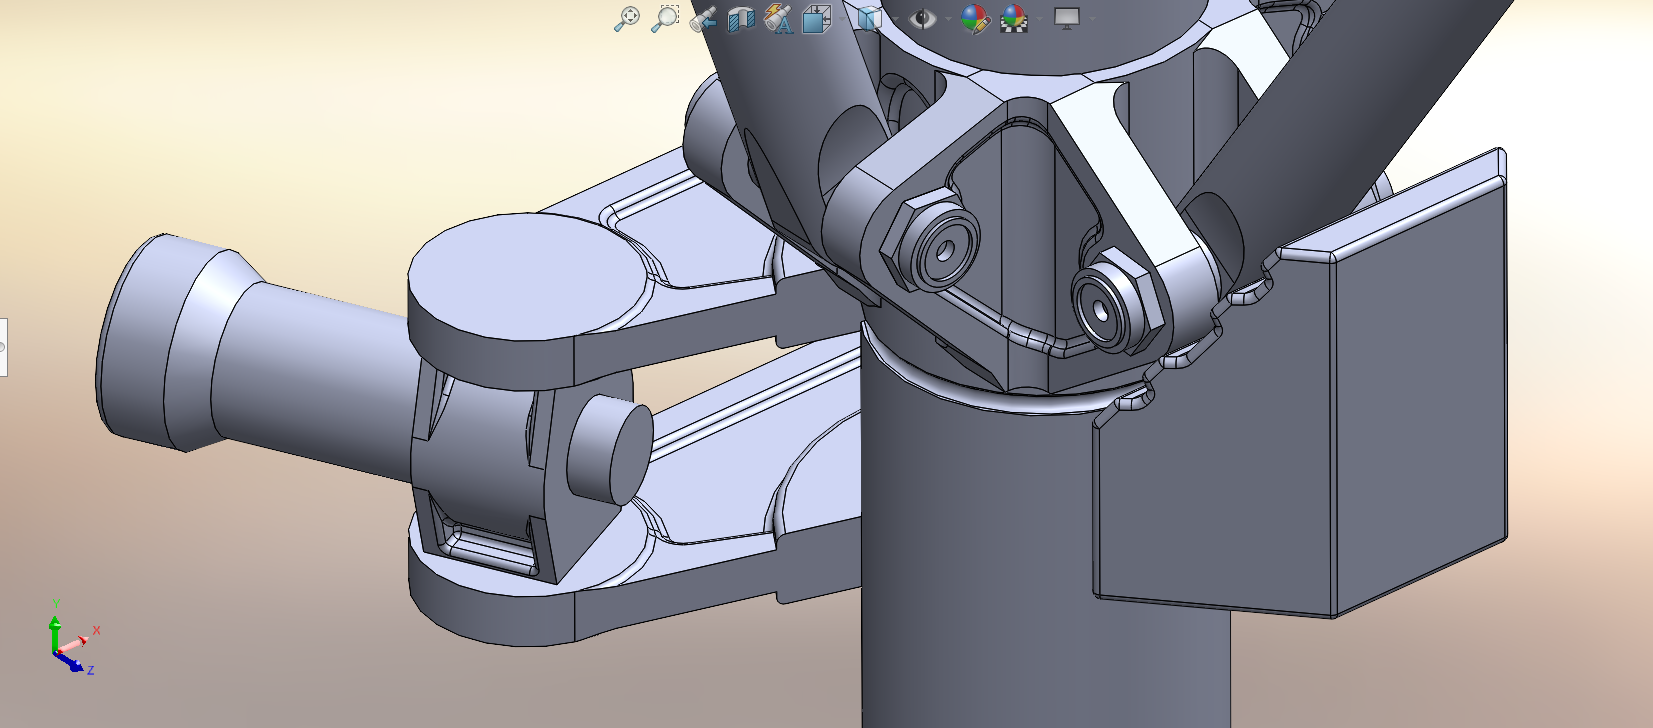This screenshot has height=728, width=1653.
Task: Click the left-edge panel expand handle
Action: pyautogui.click(x=3, y=347)
